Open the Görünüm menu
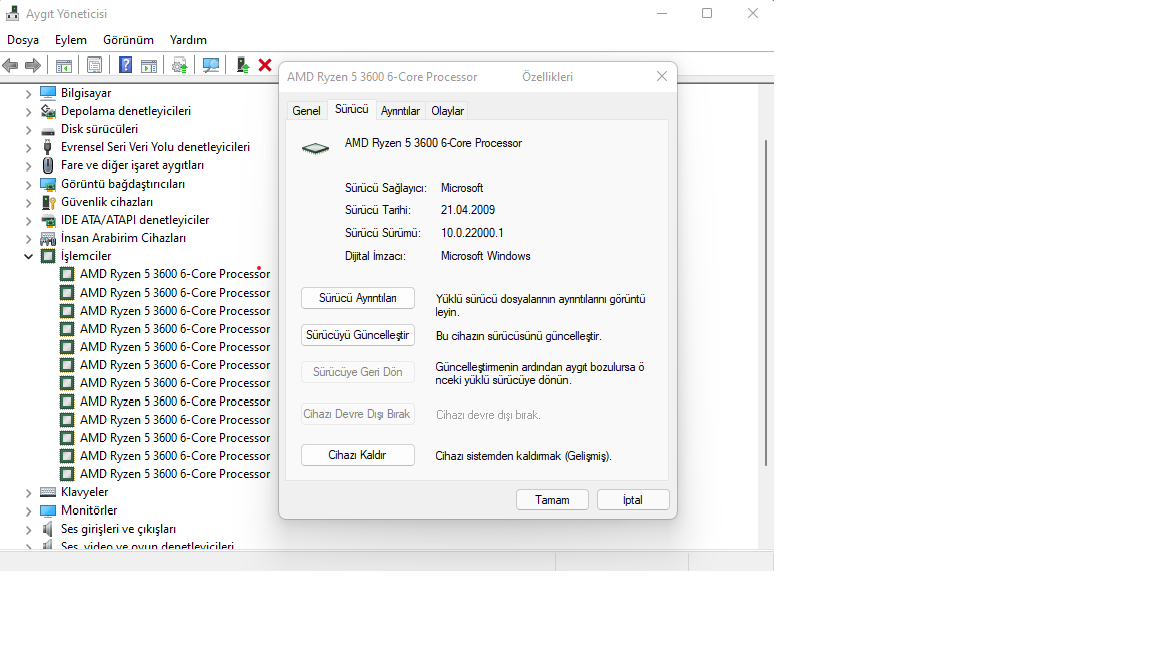 pos(129,40)
